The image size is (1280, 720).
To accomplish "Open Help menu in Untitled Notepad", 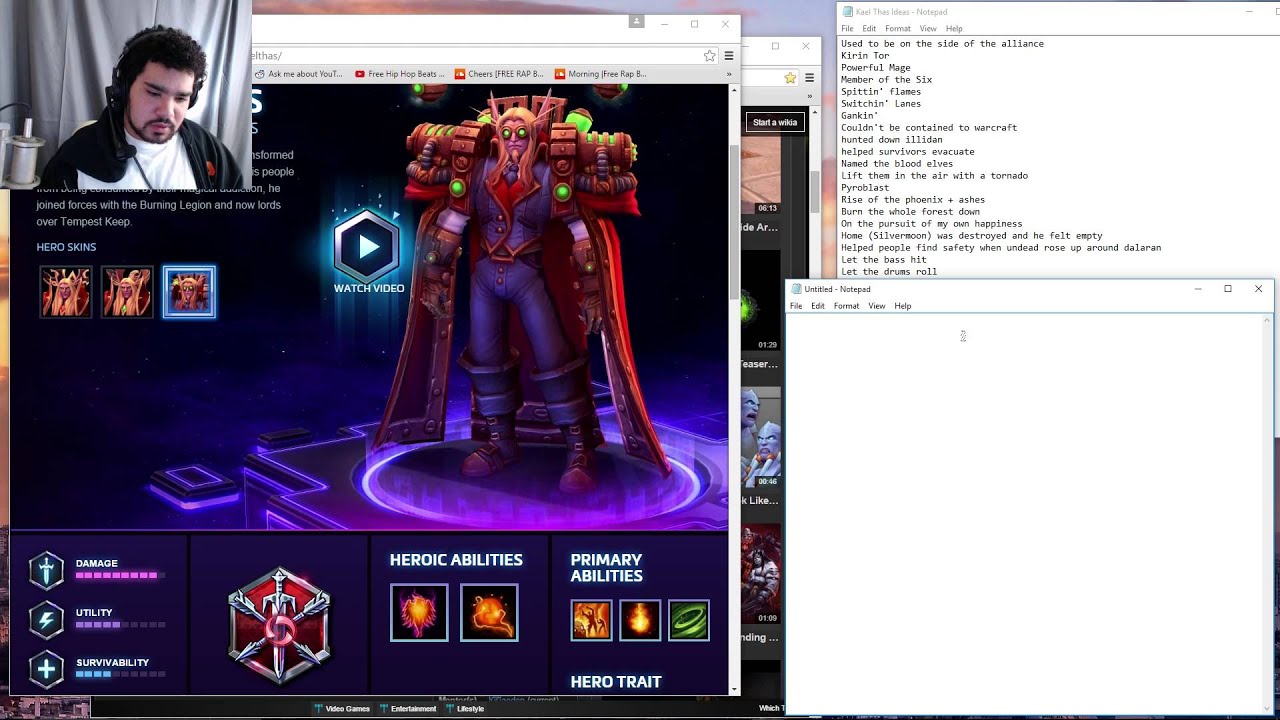I will click(903, 306).
